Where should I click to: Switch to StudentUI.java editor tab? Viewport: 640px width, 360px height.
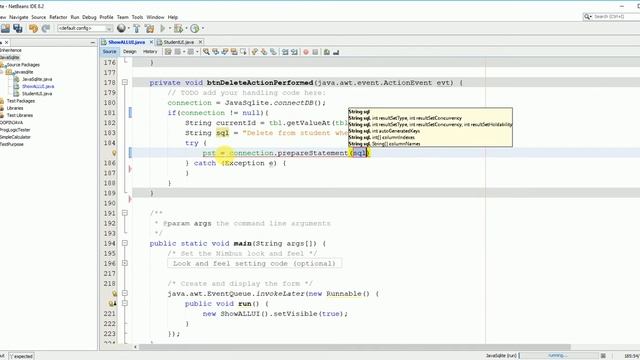(179, 42)
